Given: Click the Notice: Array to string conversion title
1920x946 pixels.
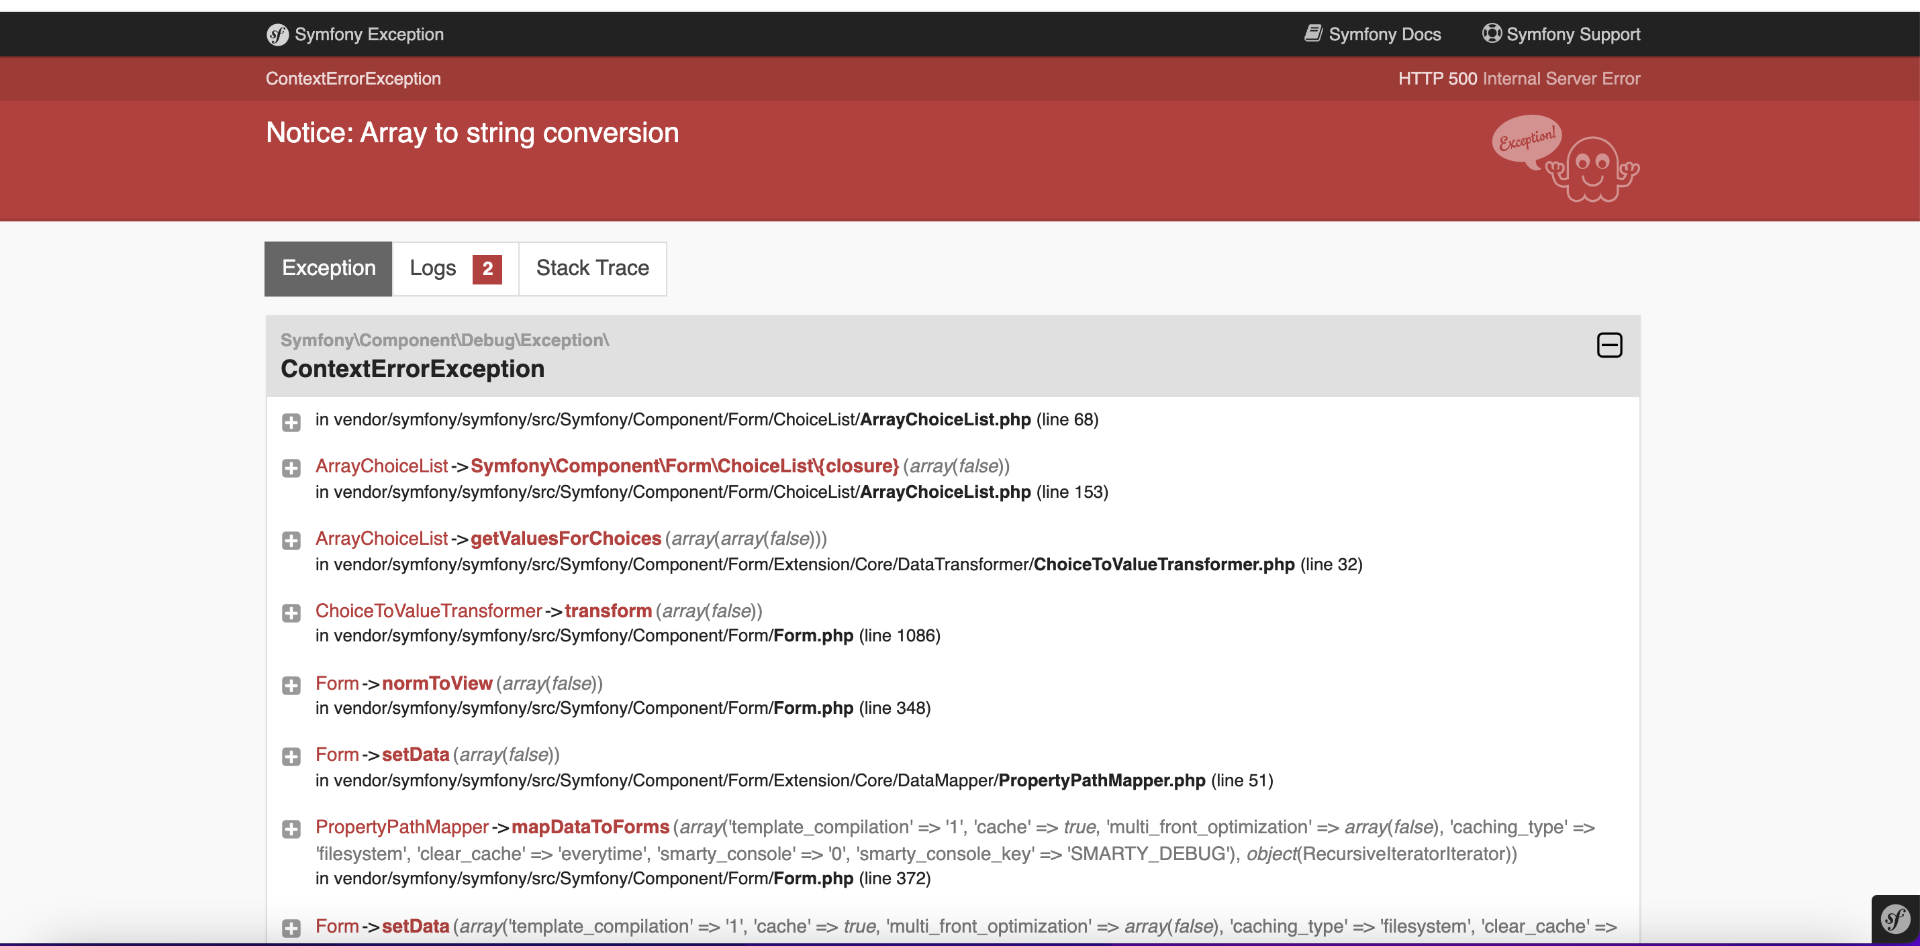Looking at the screenshot, I should coord(472,133).
